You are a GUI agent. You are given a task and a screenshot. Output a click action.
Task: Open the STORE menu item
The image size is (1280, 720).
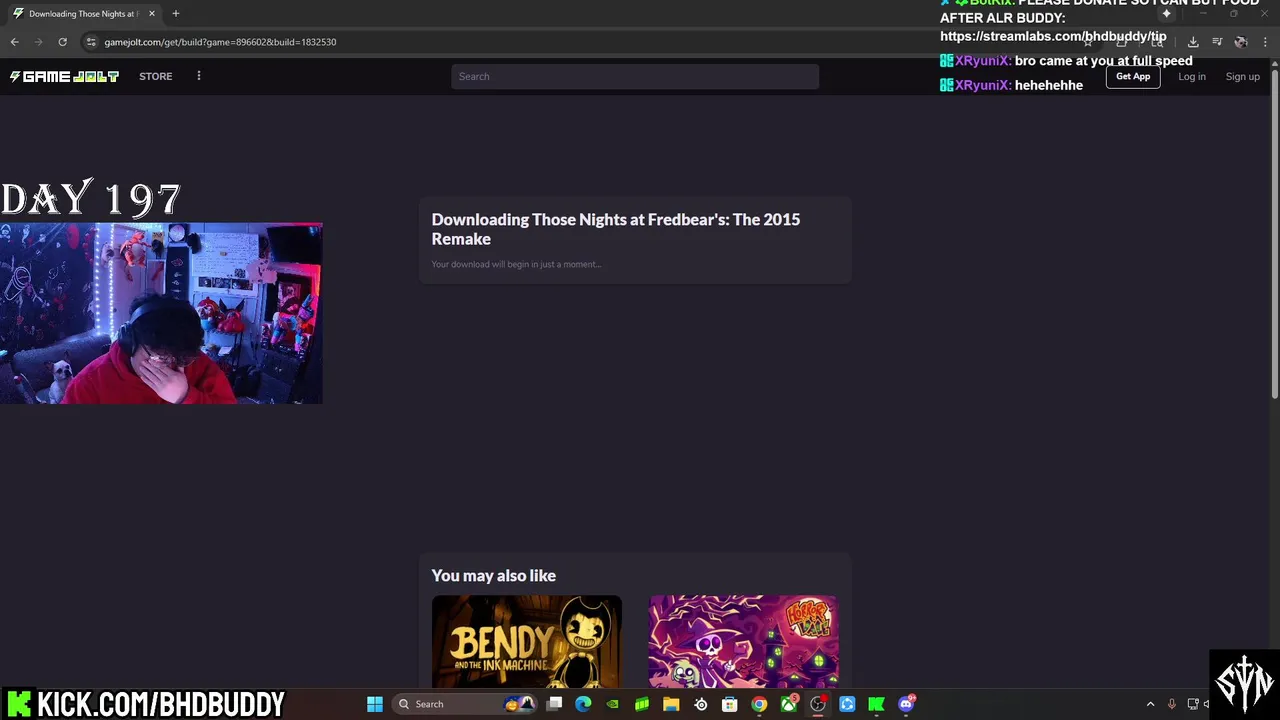[x=155, y=76]
